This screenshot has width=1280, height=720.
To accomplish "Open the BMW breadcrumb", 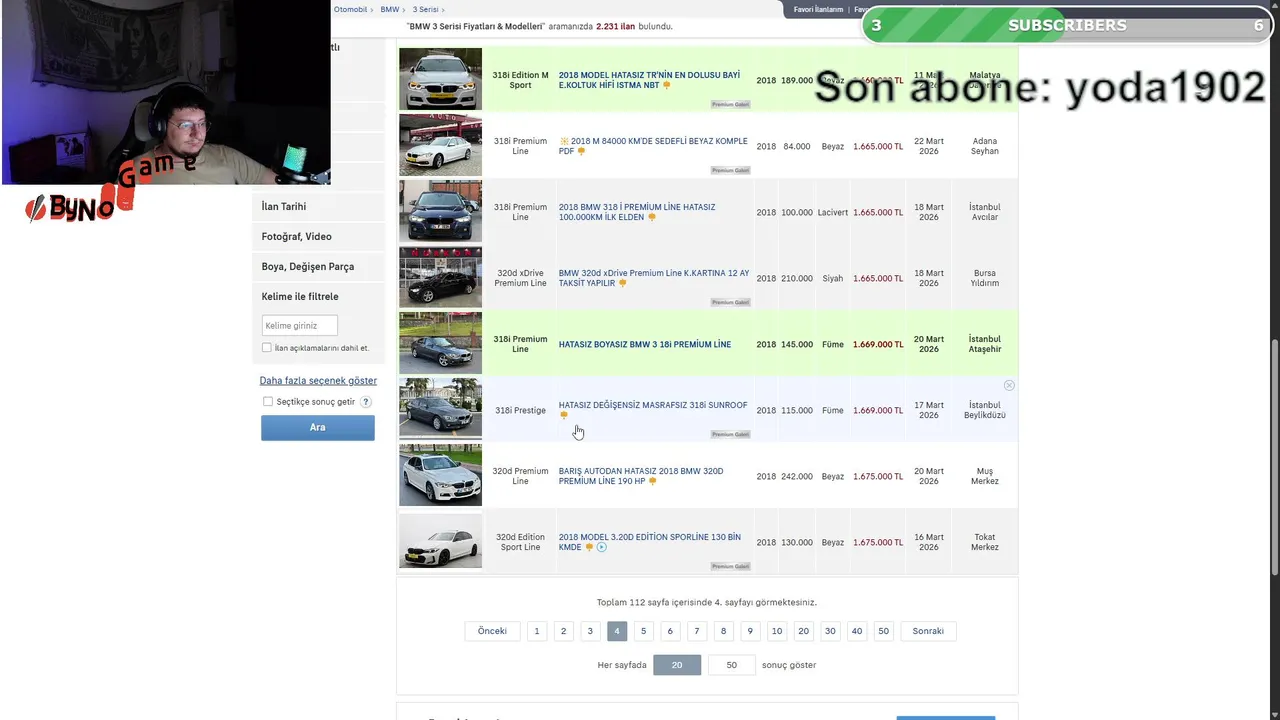I will (x=389, y=9).
